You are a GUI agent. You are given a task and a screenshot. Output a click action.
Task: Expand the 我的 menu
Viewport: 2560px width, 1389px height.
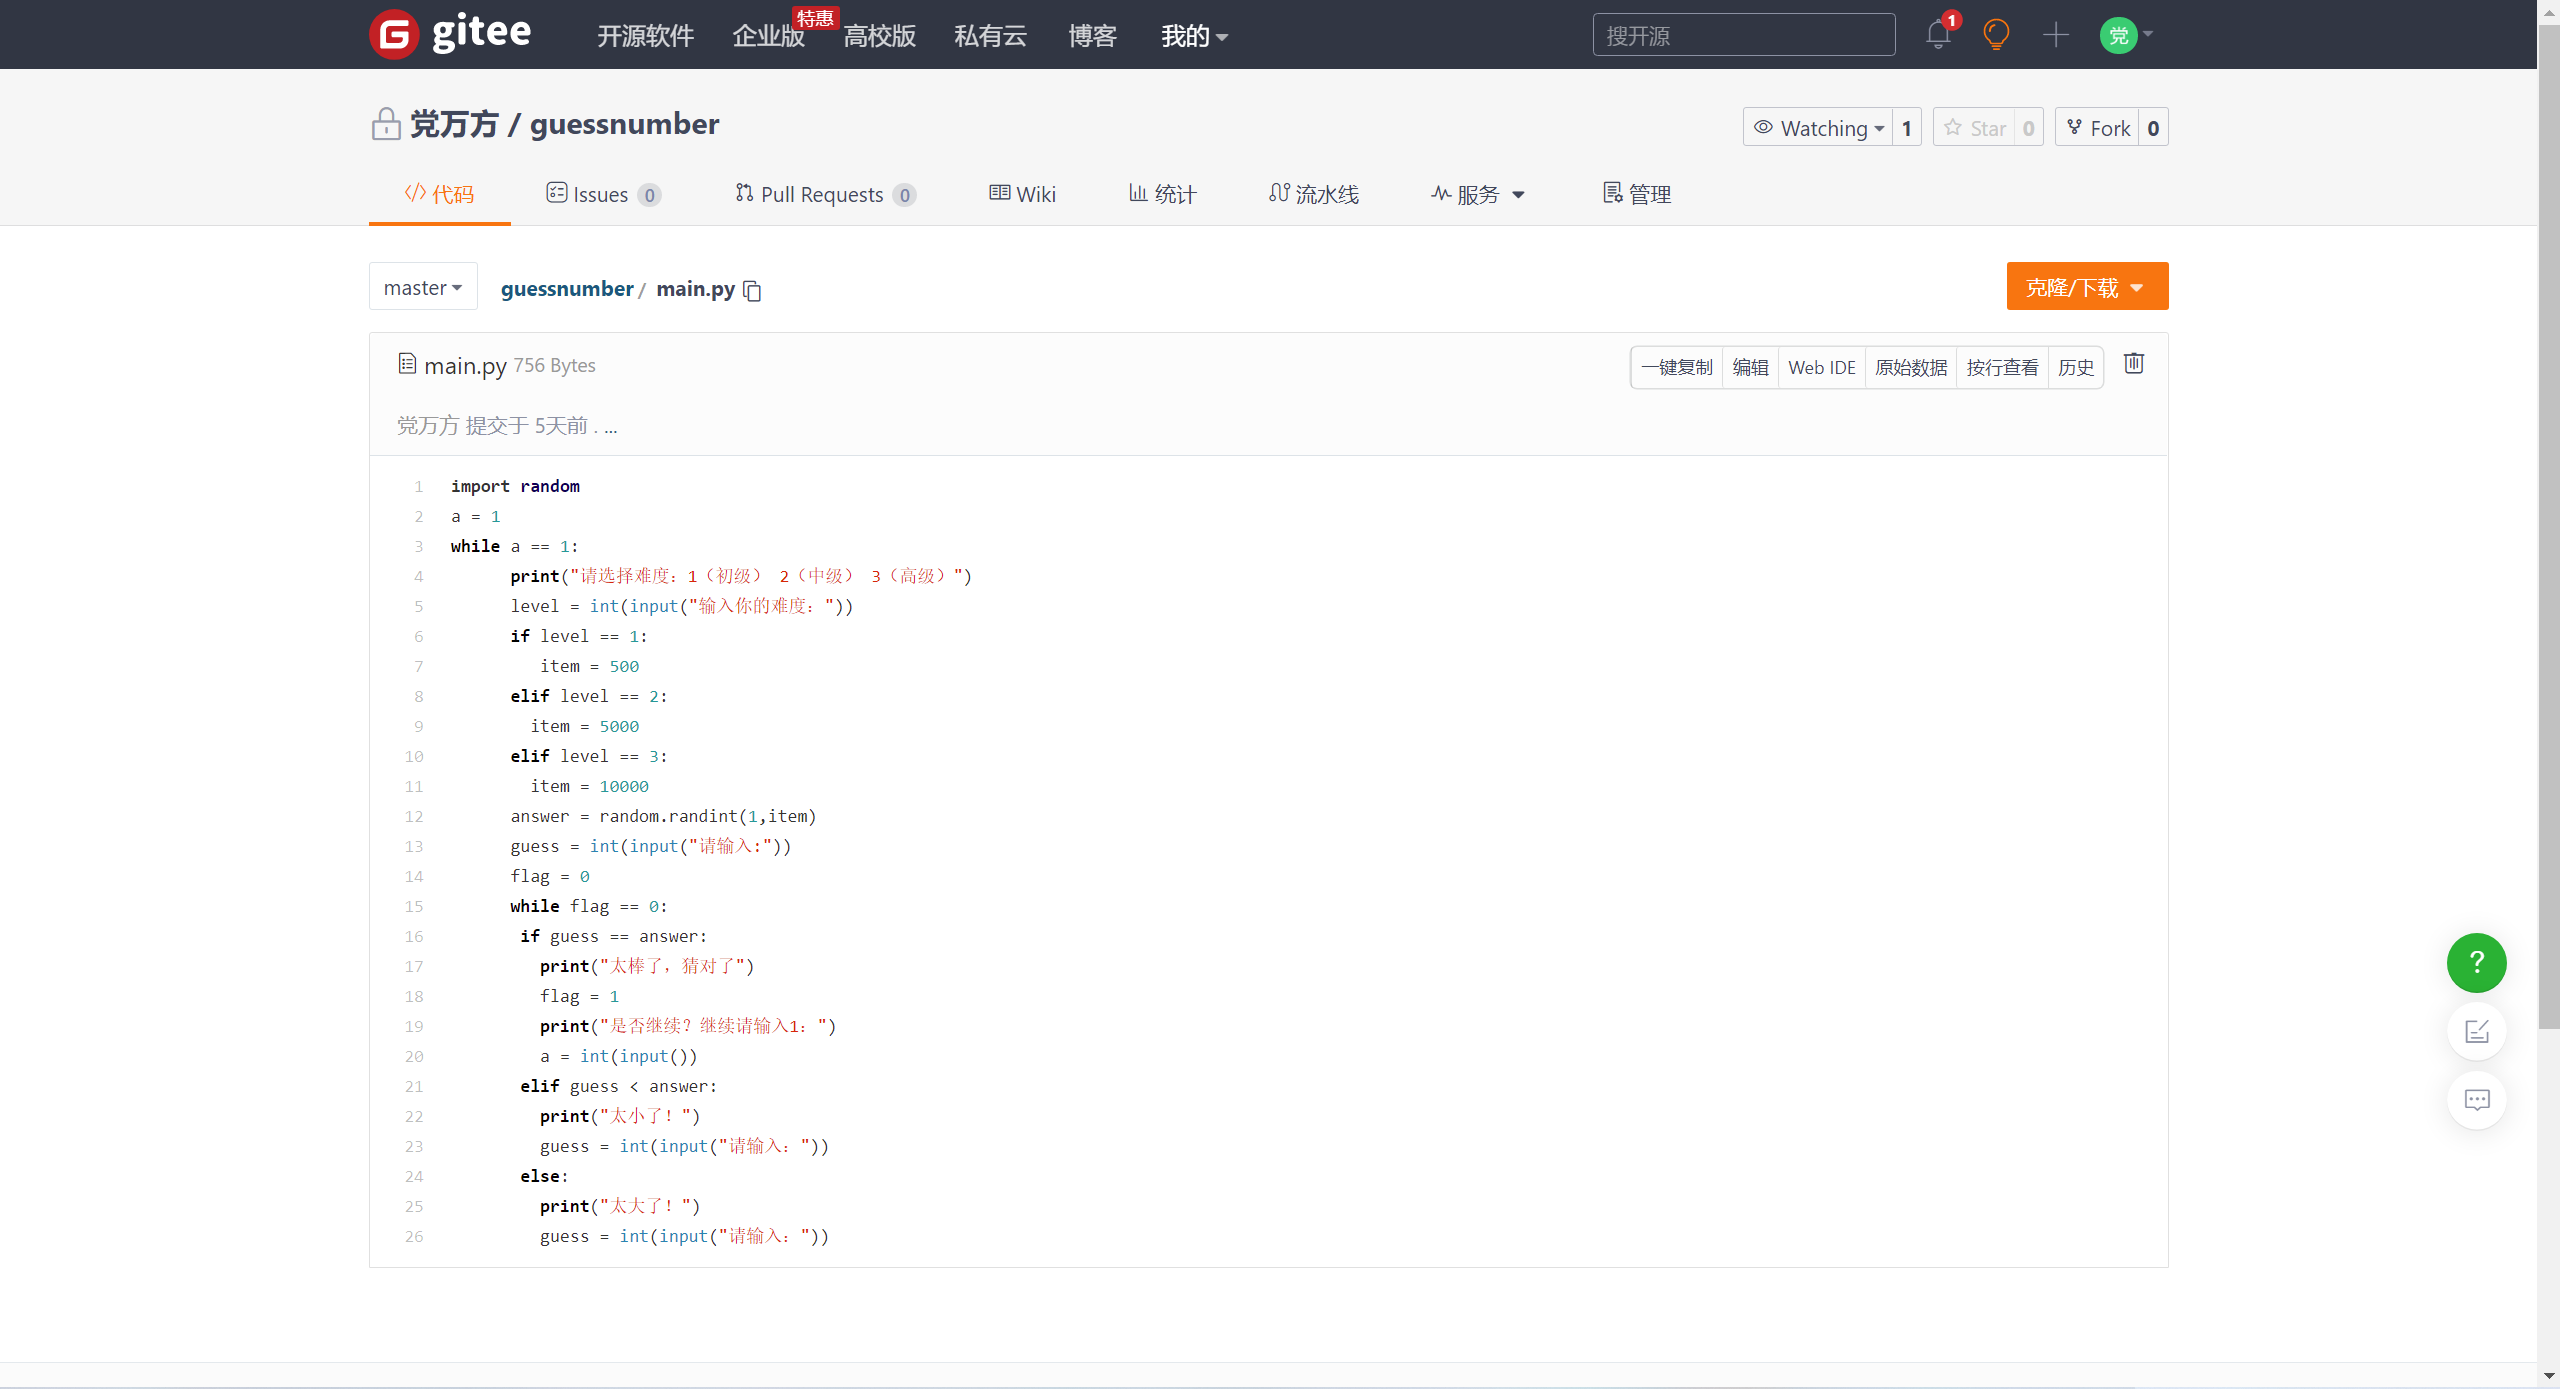pyautogui.click(x=1193, y=36)
